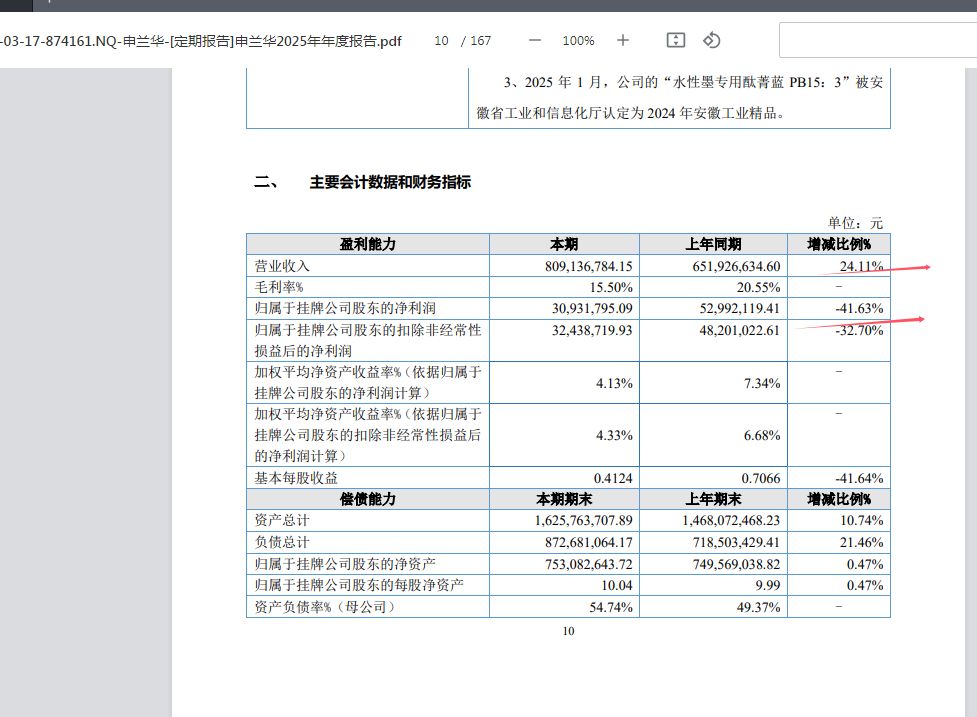Viewport: 977px width, 717px height.
Task: Click the 100% zoom level field
Action: (578, 40)
